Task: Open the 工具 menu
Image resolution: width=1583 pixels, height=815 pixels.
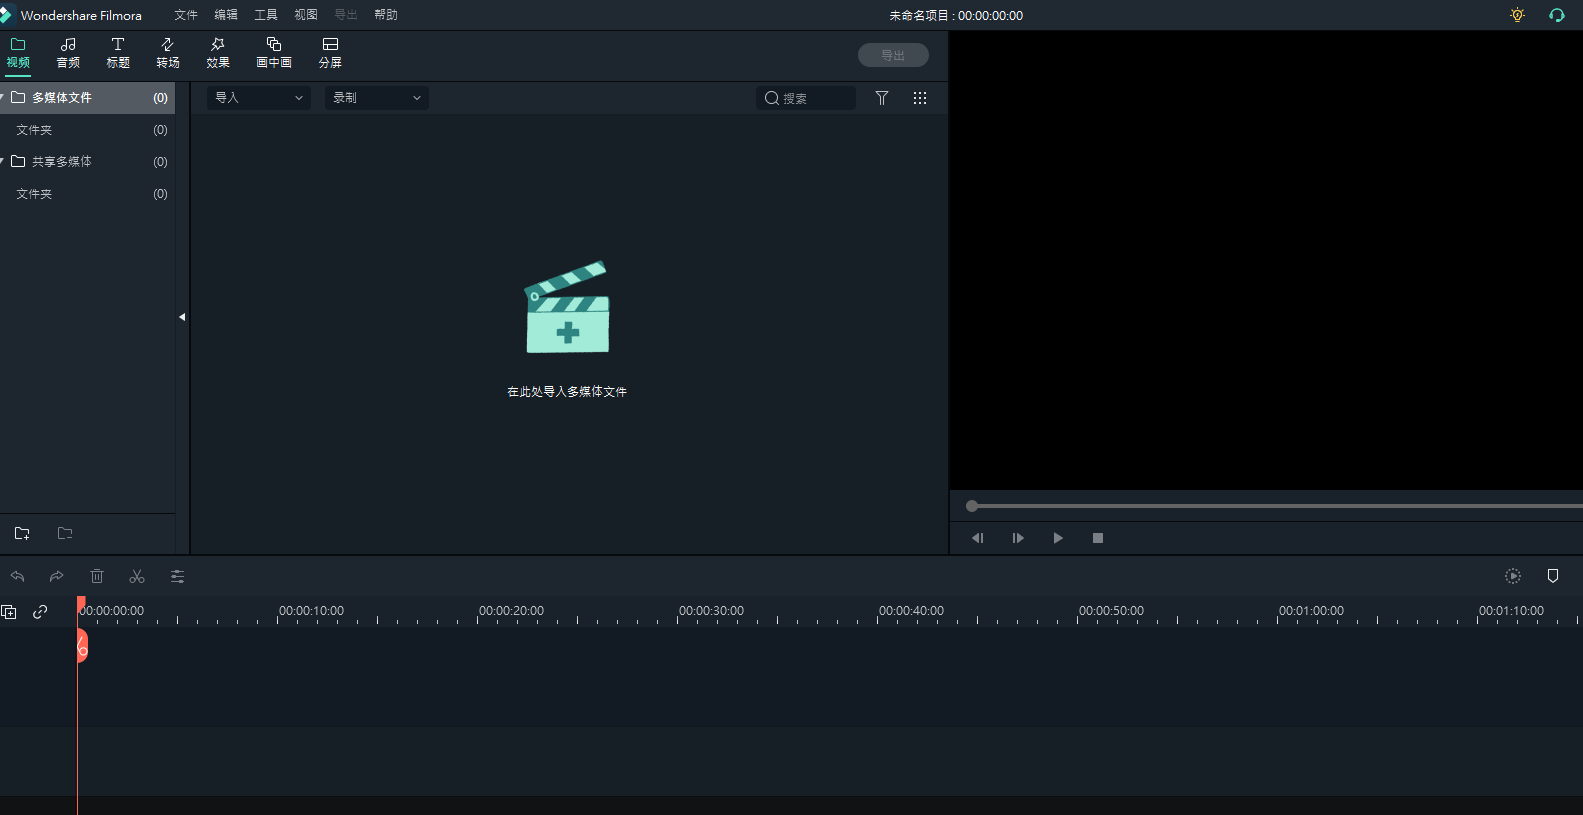Action: tap(266, 15)
